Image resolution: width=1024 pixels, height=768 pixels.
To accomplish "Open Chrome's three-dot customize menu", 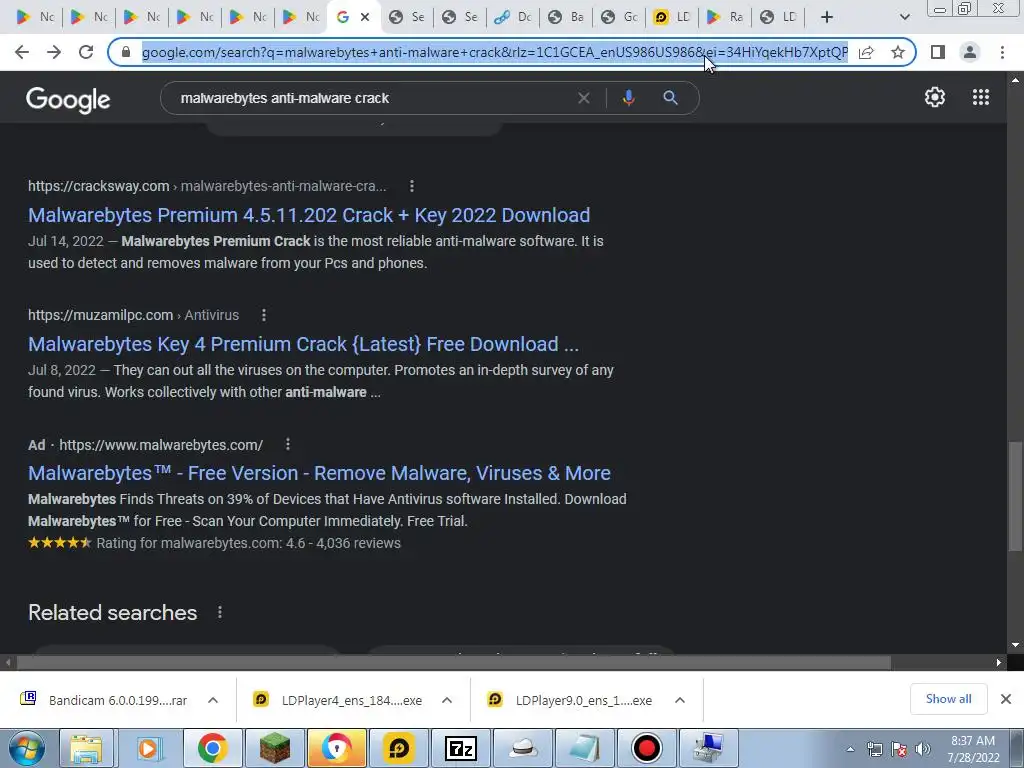I will pyautogui.click(x=1002, y=52).
